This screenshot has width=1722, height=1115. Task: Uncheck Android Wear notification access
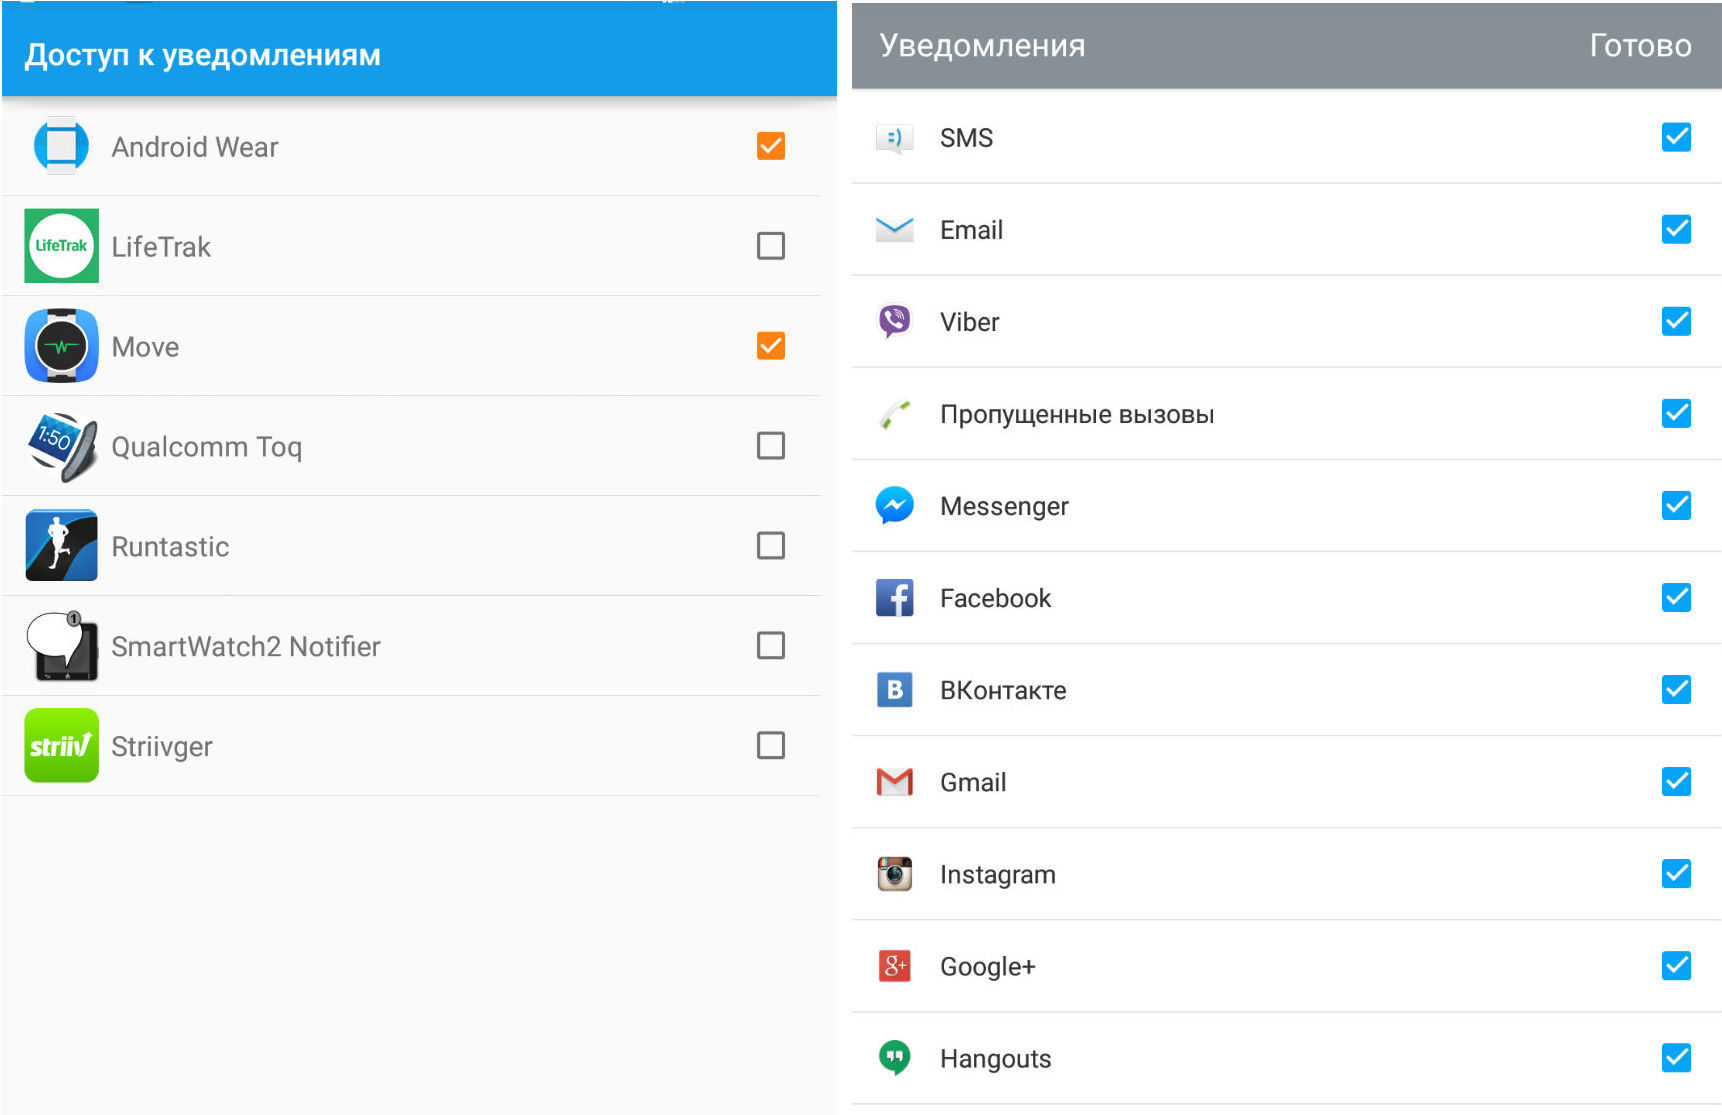[x=770, y=146]
